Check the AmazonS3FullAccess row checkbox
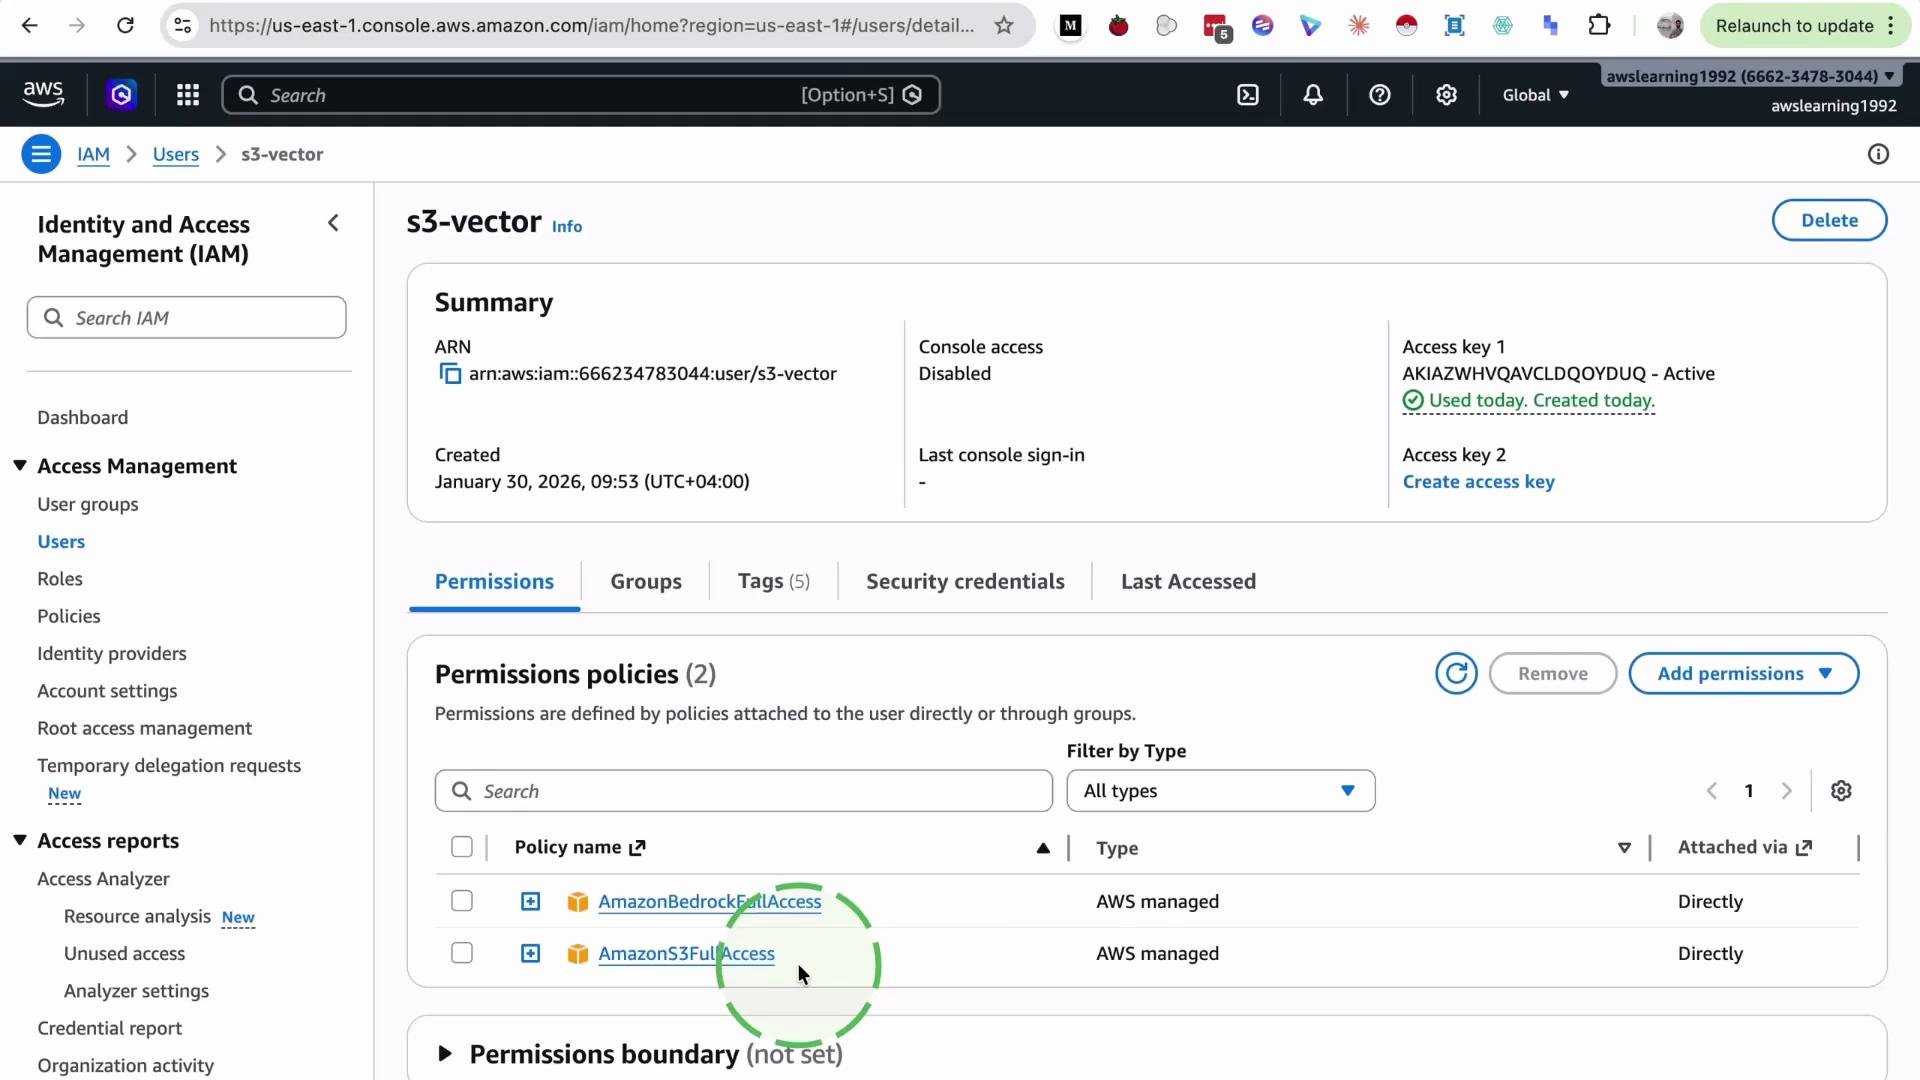Screen dimensions: 1920x1080 click(x=462, y=954)
